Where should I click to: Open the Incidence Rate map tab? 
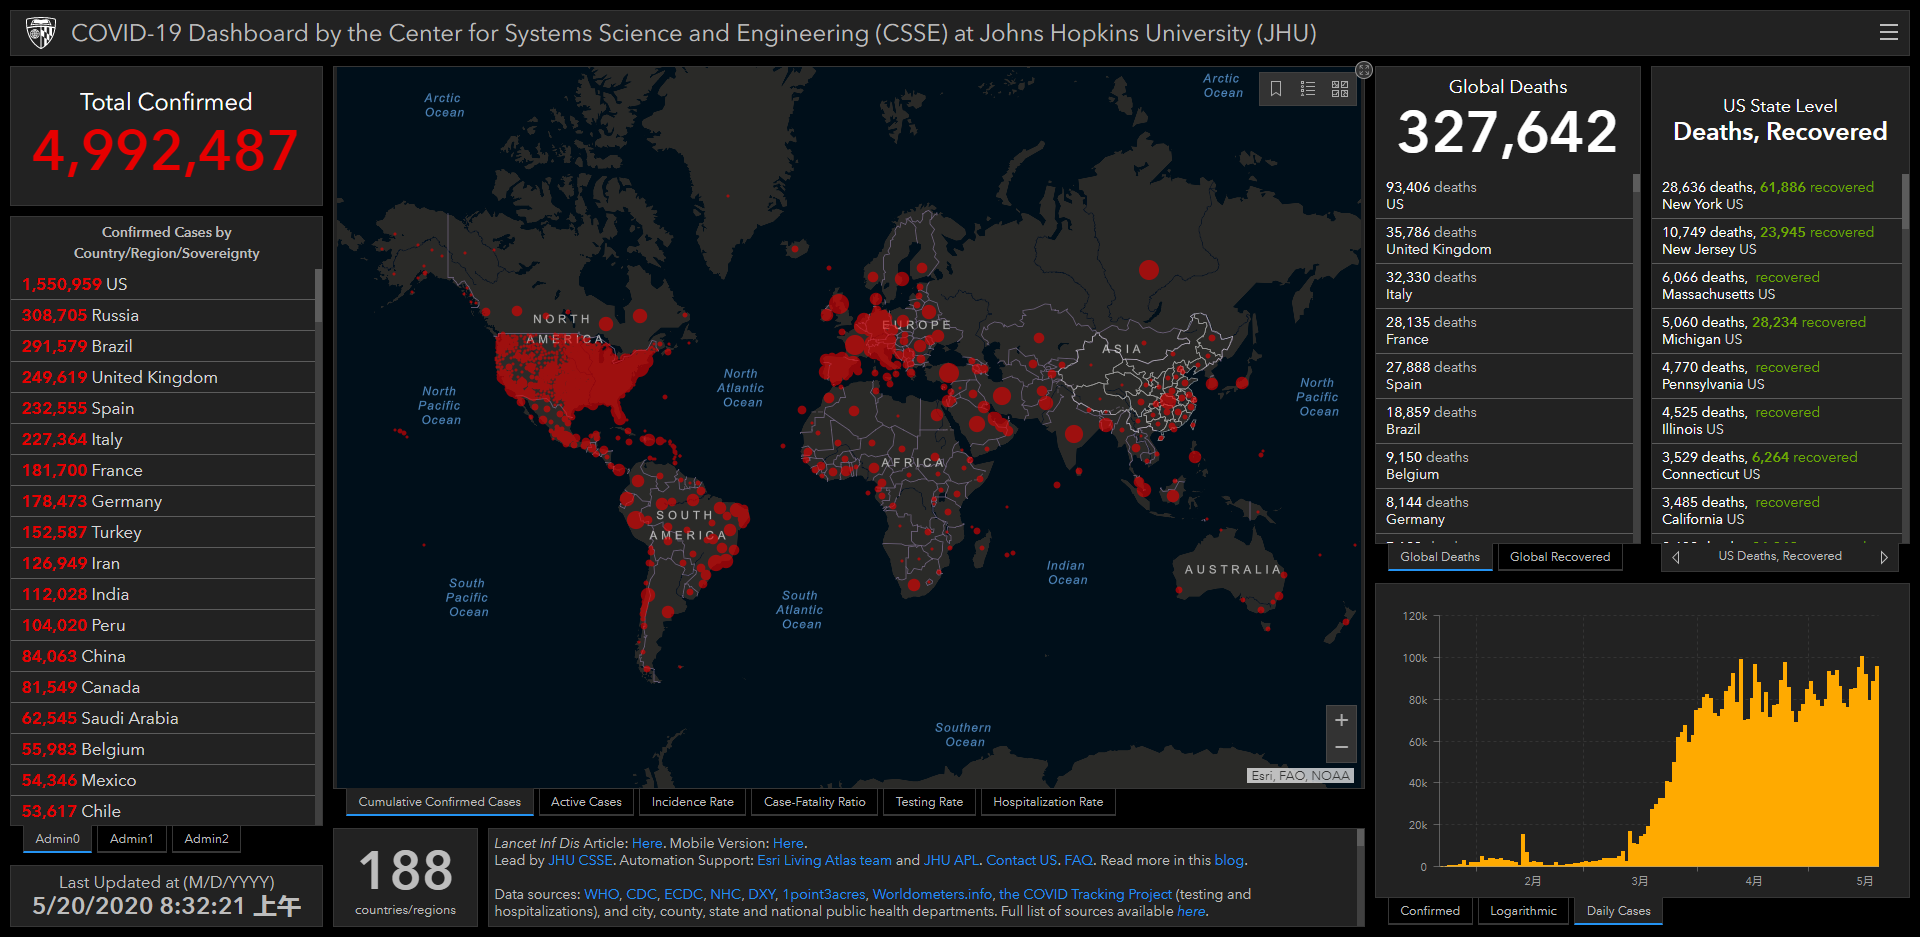point(692,802)
